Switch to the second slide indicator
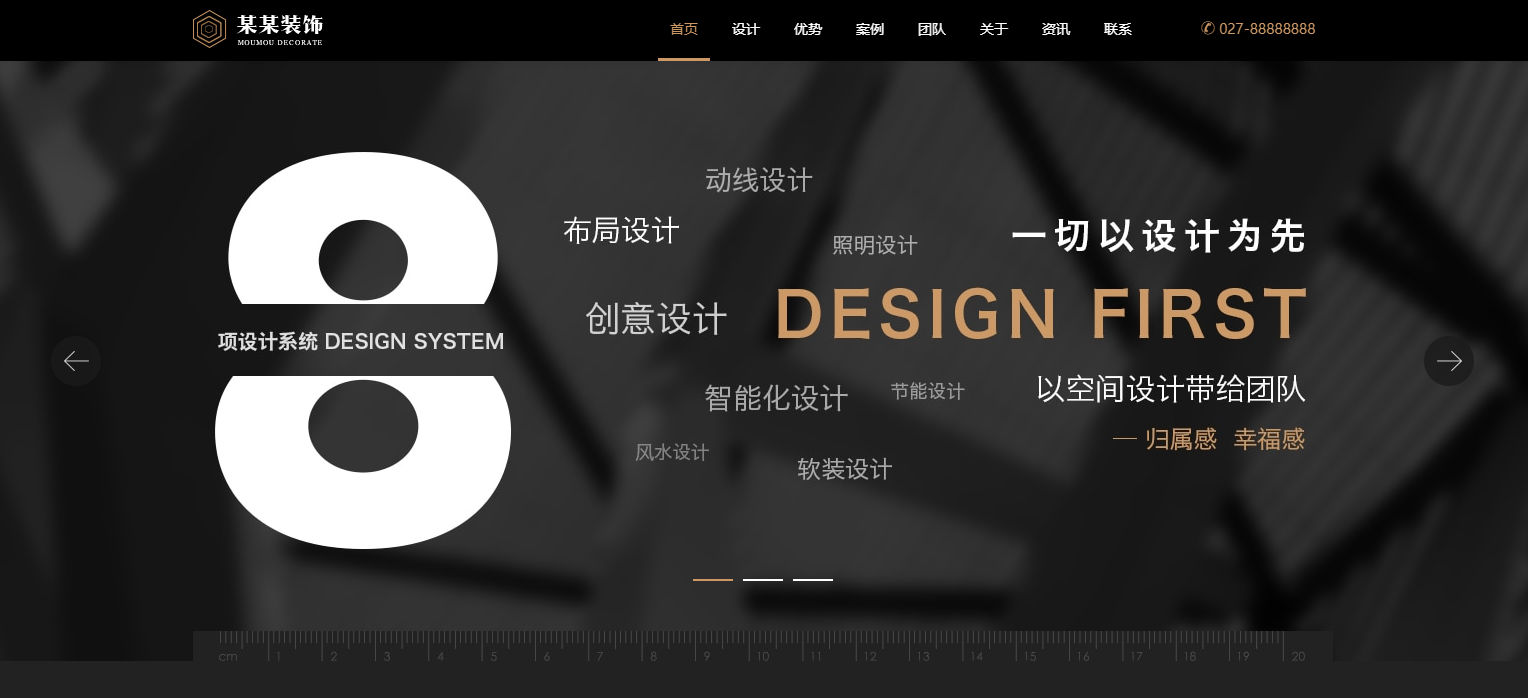This screenshot has width=1528, height=698. 763,579
